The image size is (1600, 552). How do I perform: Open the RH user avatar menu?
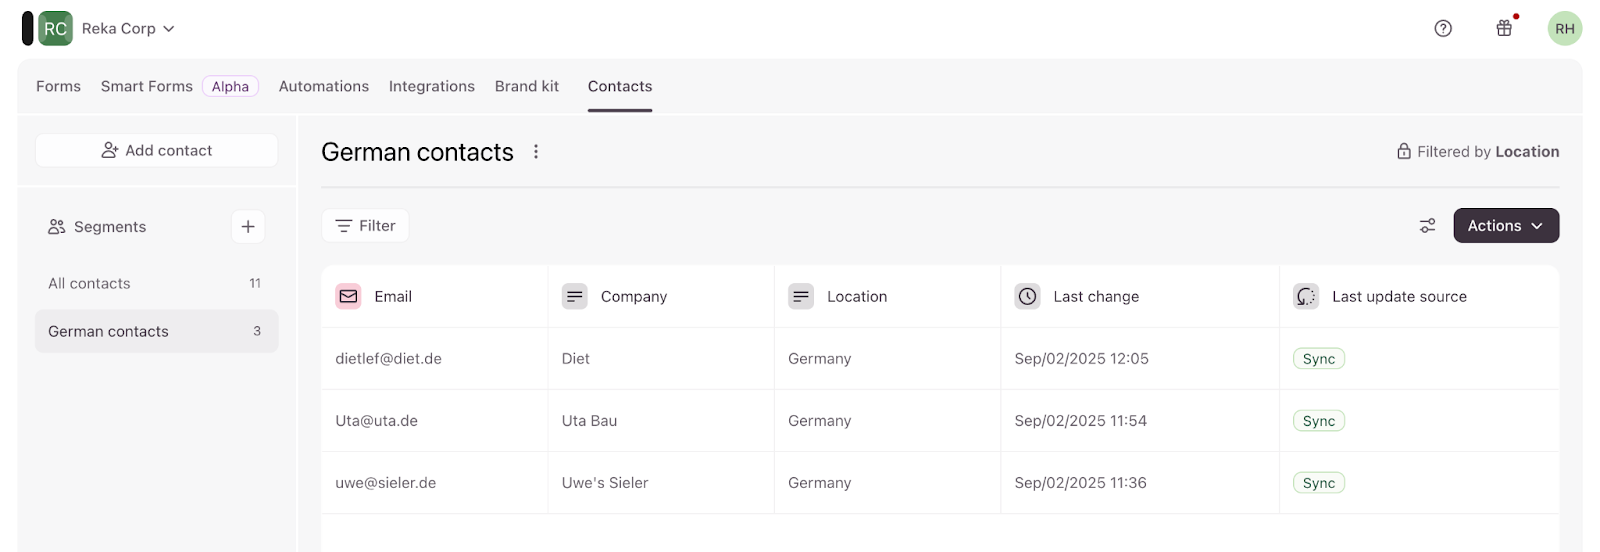pyautogui.click(x=1564, y=29)
